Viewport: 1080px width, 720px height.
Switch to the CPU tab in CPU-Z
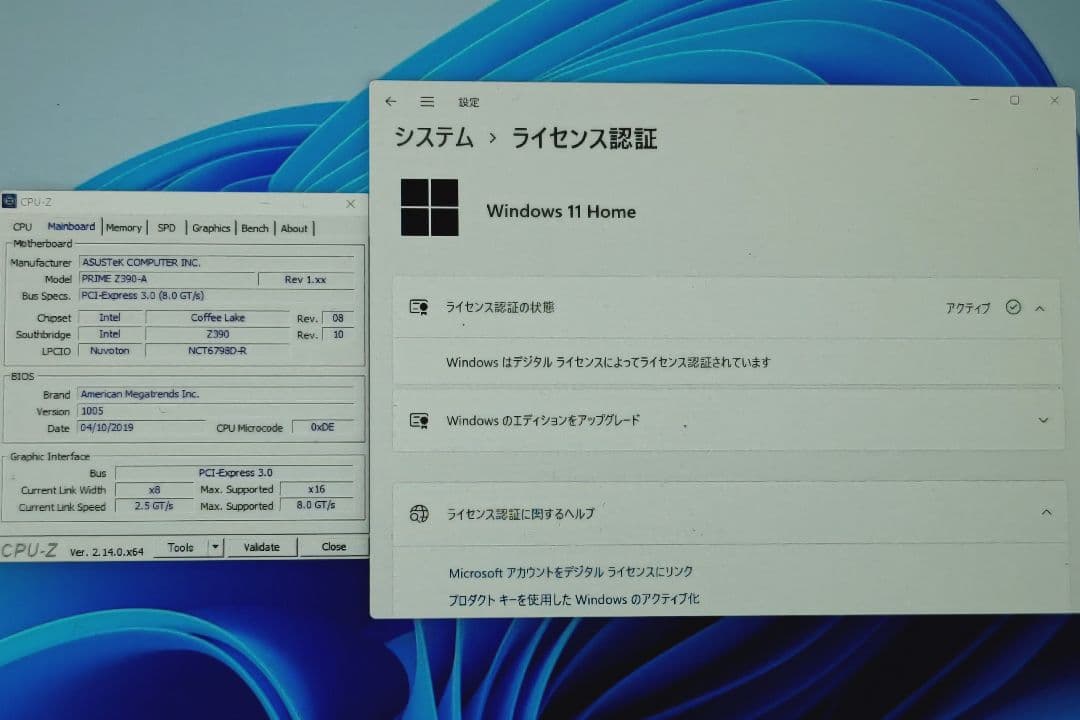22,227
